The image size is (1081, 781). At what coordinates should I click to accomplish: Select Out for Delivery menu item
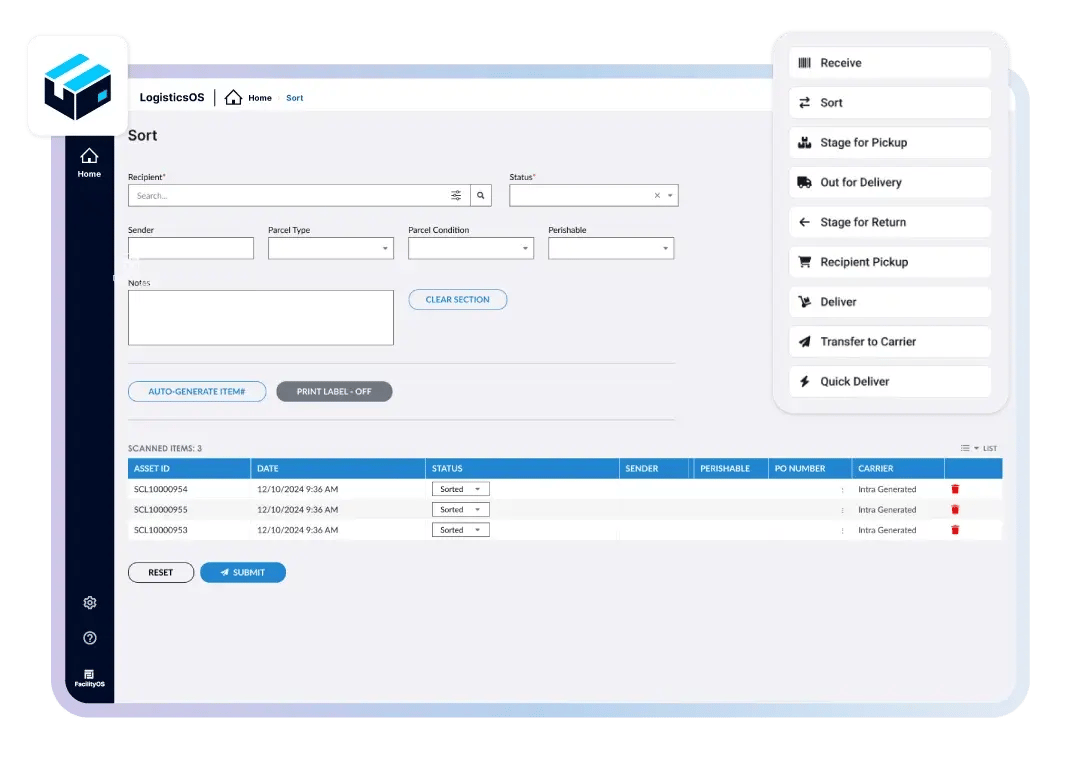(x=890, y=183)
